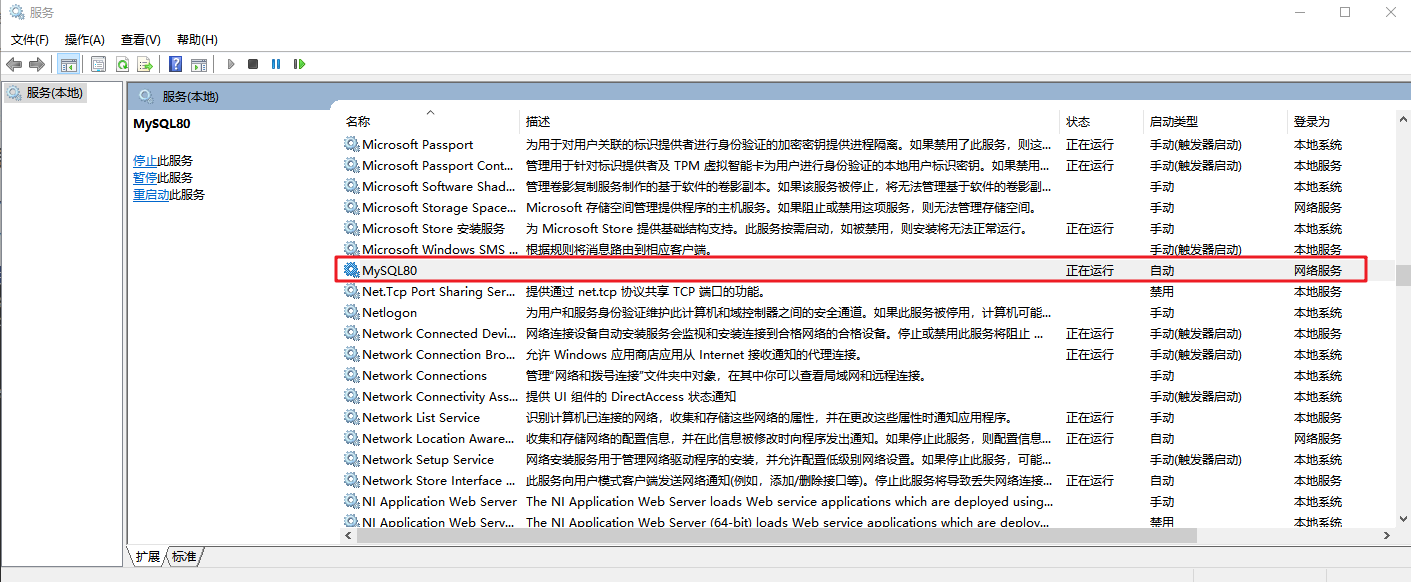
Task: Click the Restart Service toolbar icon
Action: tap(299, 64)
